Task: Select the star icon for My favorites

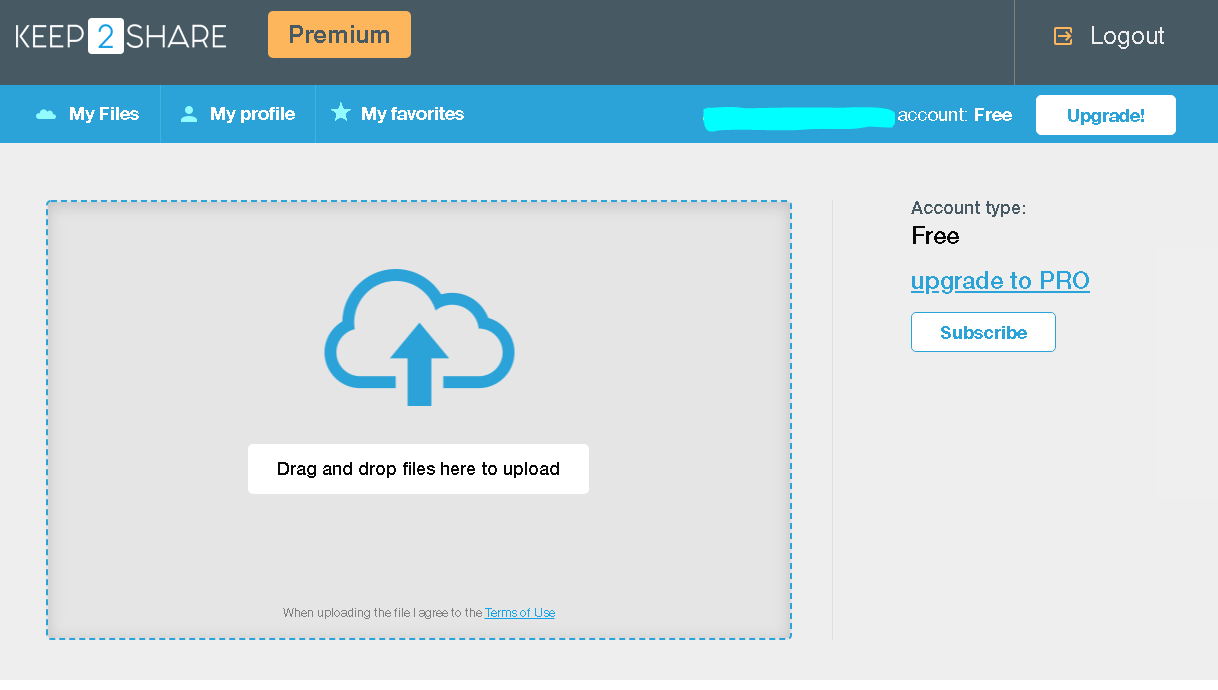Action: 340,112
